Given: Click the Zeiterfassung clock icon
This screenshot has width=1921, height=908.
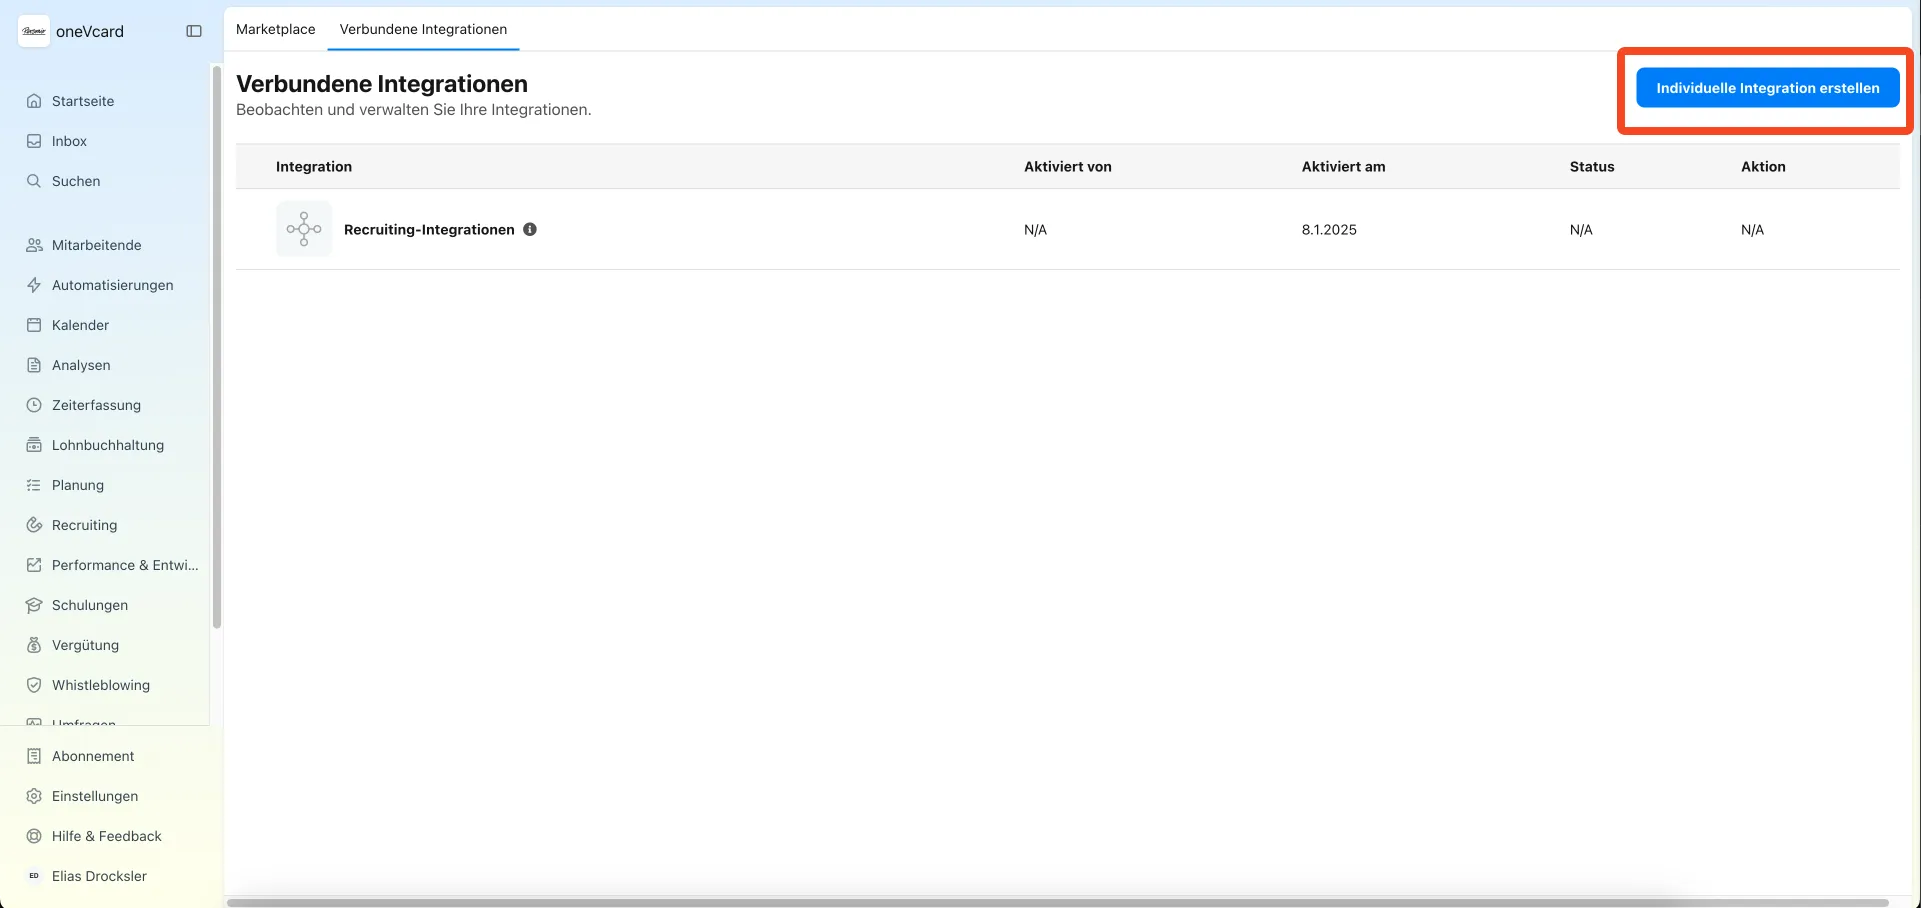Looking at the screenshot, I should pos(34,405).
